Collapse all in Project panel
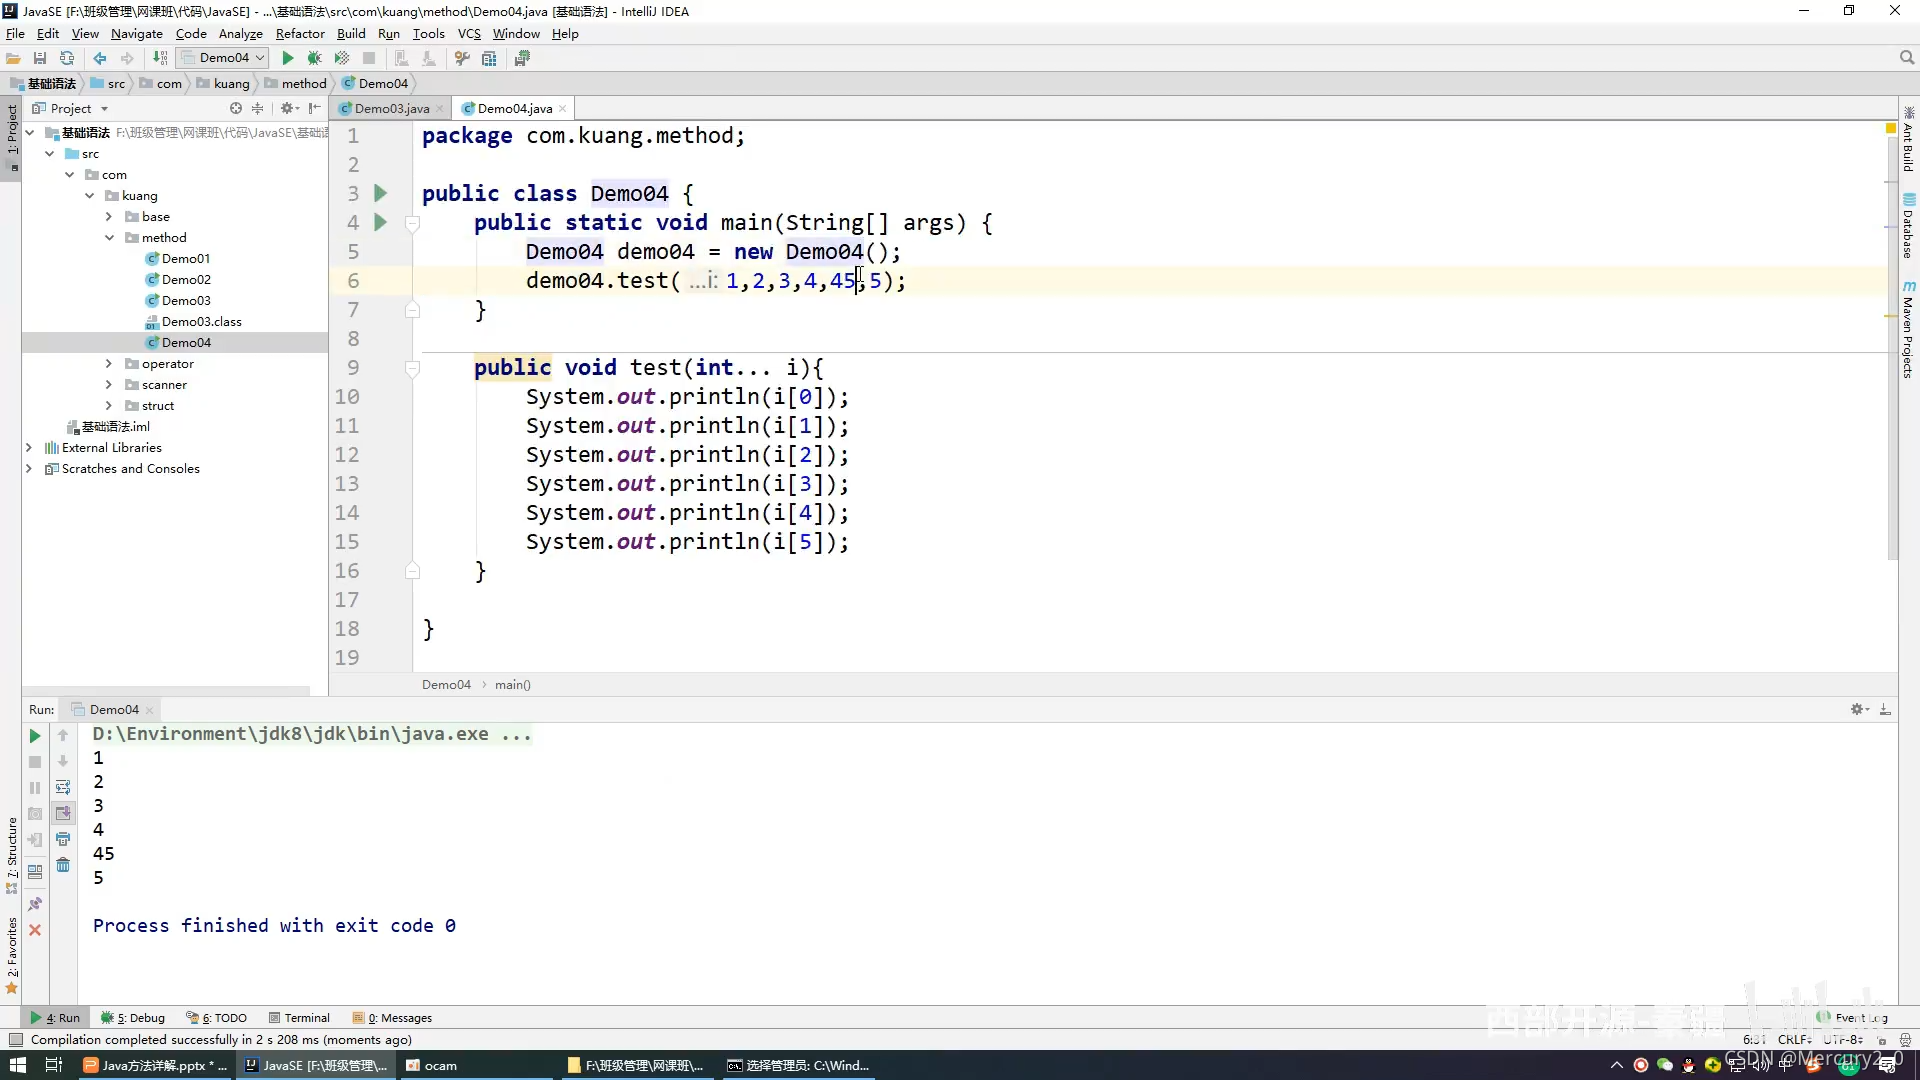The width and height of the screenshot is (1920, 1080). (x=258, y=108)
